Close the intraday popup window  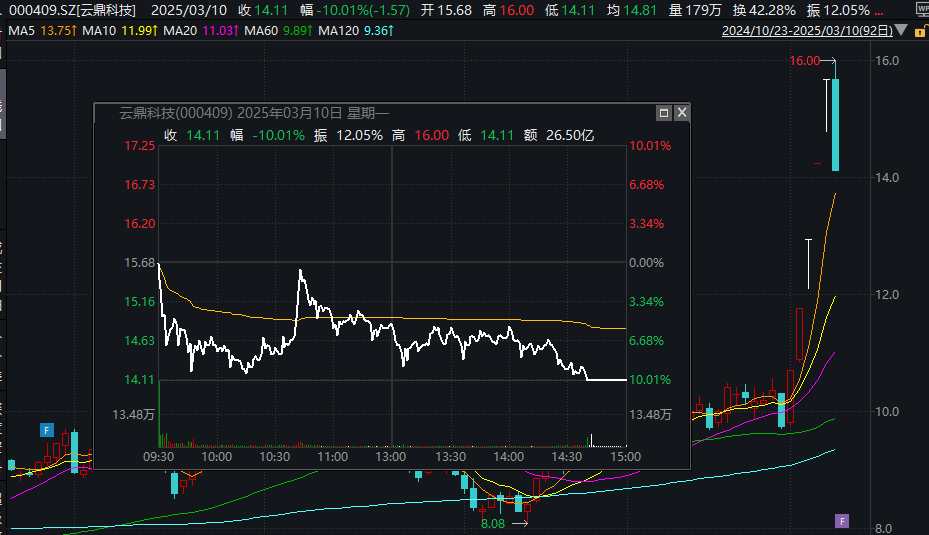(681, 113)
